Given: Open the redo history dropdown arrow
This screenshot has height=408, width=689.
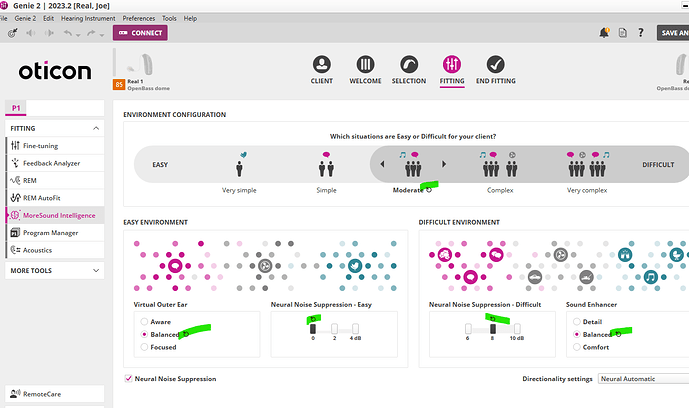Looking at the screenshot, I should tap(102, 35).
